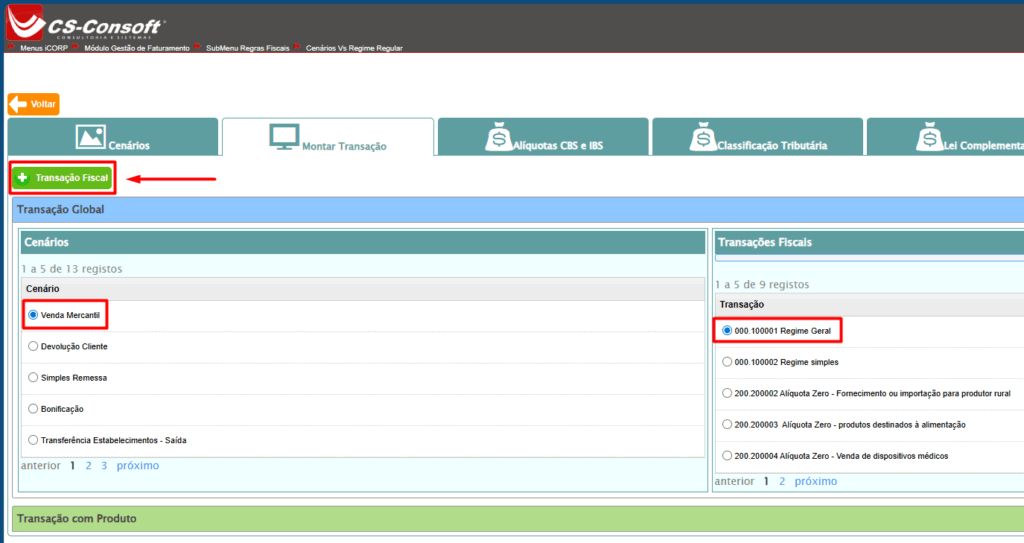Choose 000.100002 Regime simples radio button

click(727, 361)
